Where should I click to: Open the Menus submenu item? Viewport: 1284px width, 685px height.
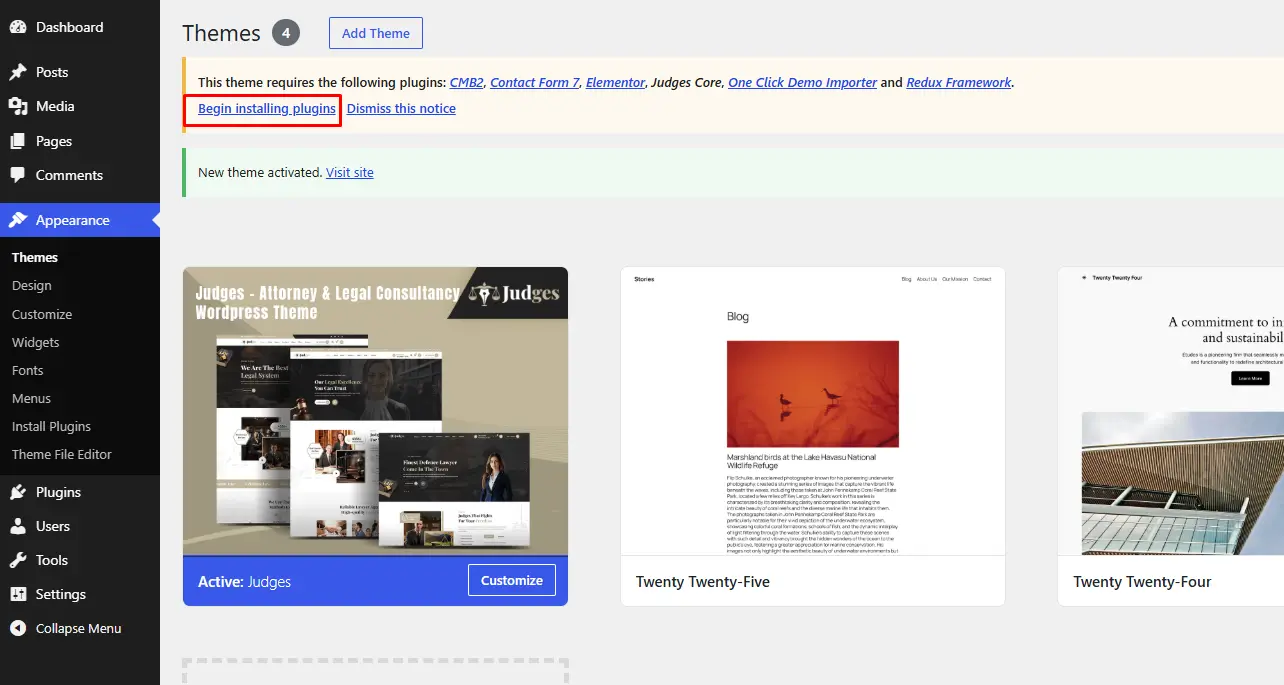click(x=32, y=398)
